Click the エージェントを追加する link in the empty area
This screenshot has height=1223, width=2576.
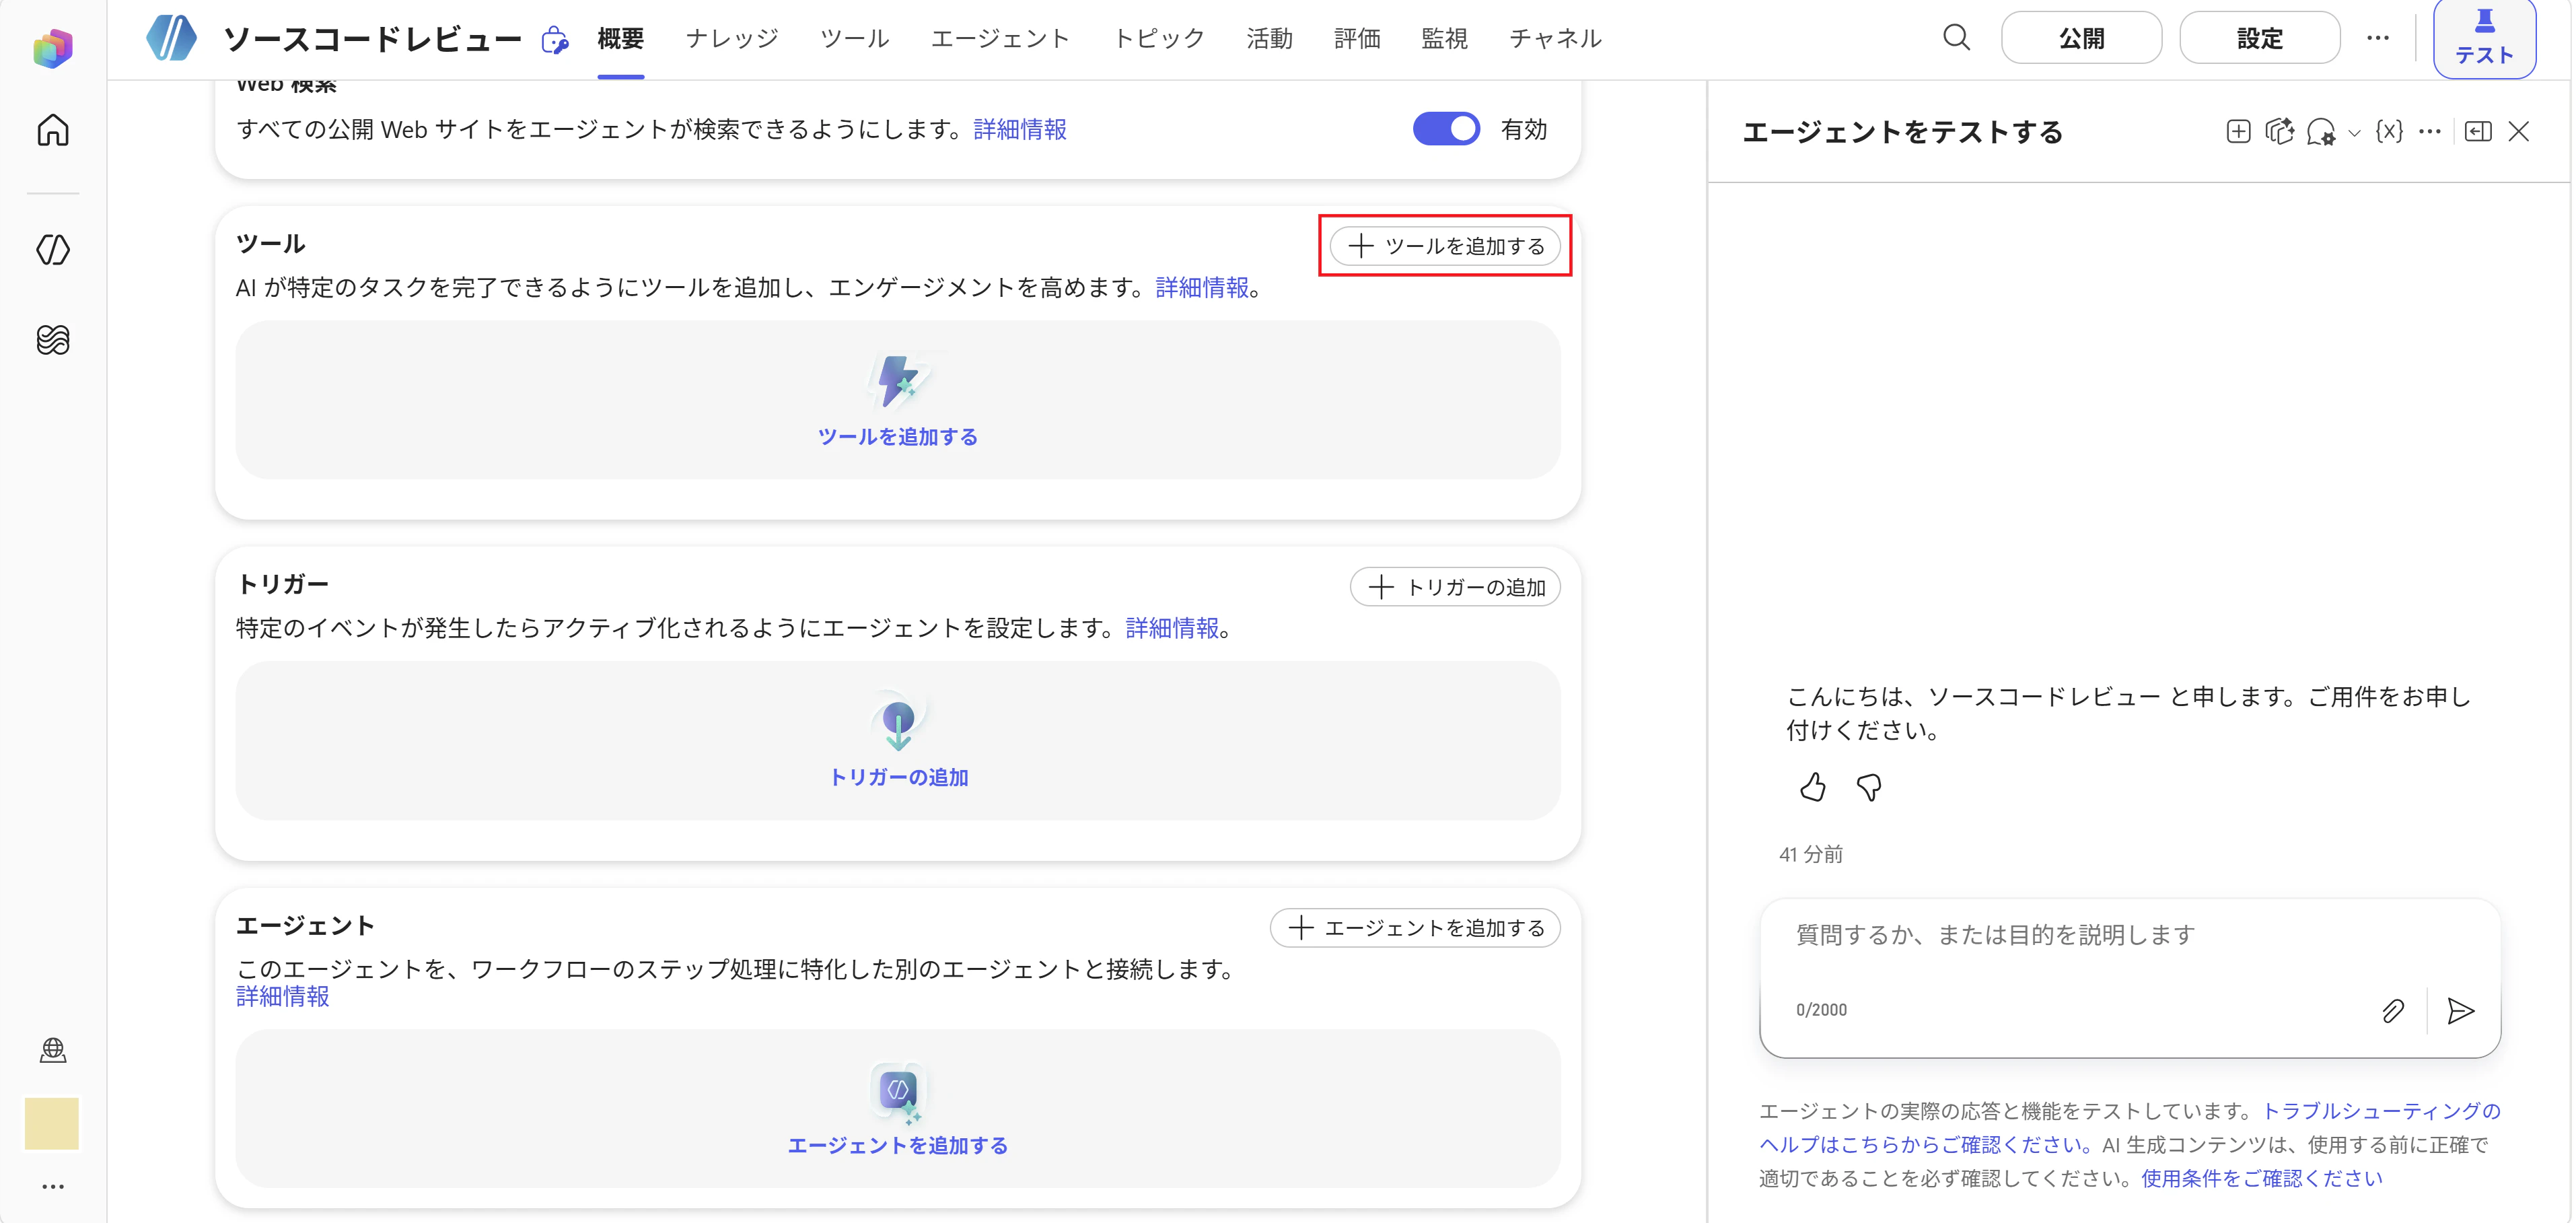pyautogui.click(x=898, y=1146)
